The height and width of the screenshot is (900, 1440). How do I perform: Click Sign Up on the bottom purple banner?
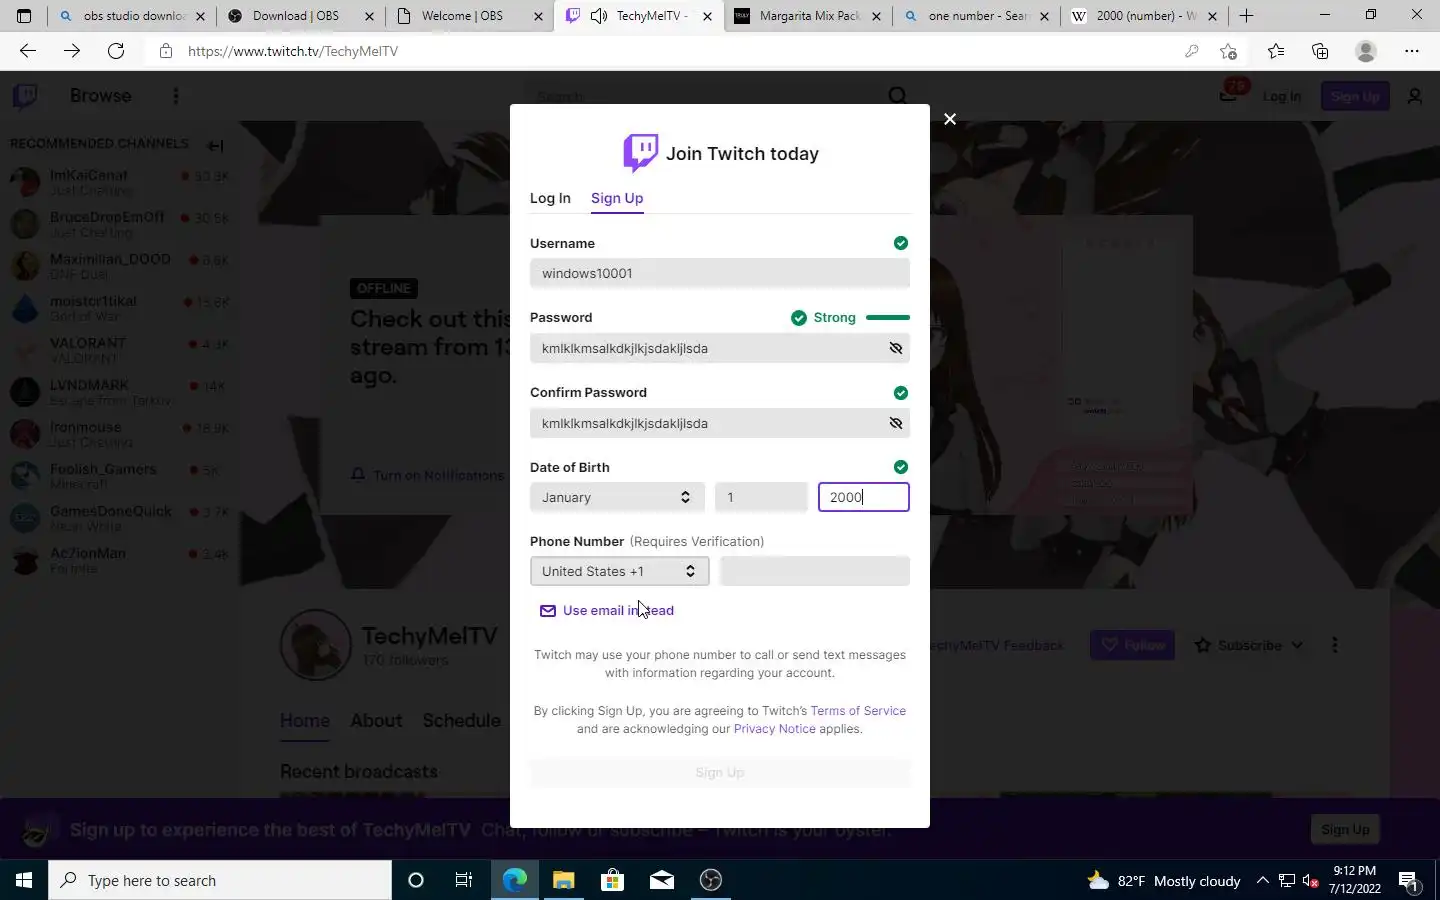click(1345, 829)
